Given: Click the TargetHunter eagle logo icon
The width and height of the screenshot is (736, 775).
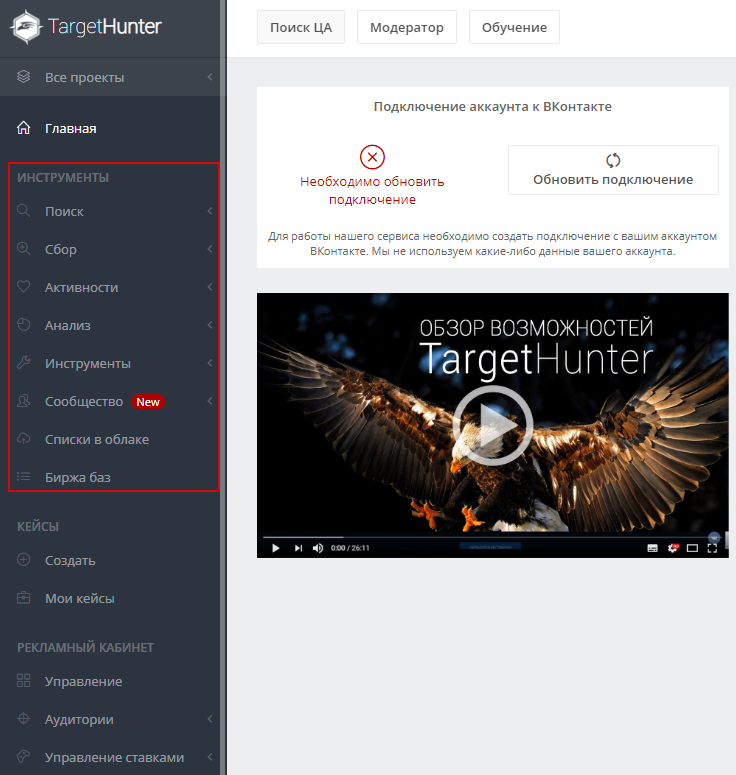Looking at the screenshot, I should click(26, 27).
